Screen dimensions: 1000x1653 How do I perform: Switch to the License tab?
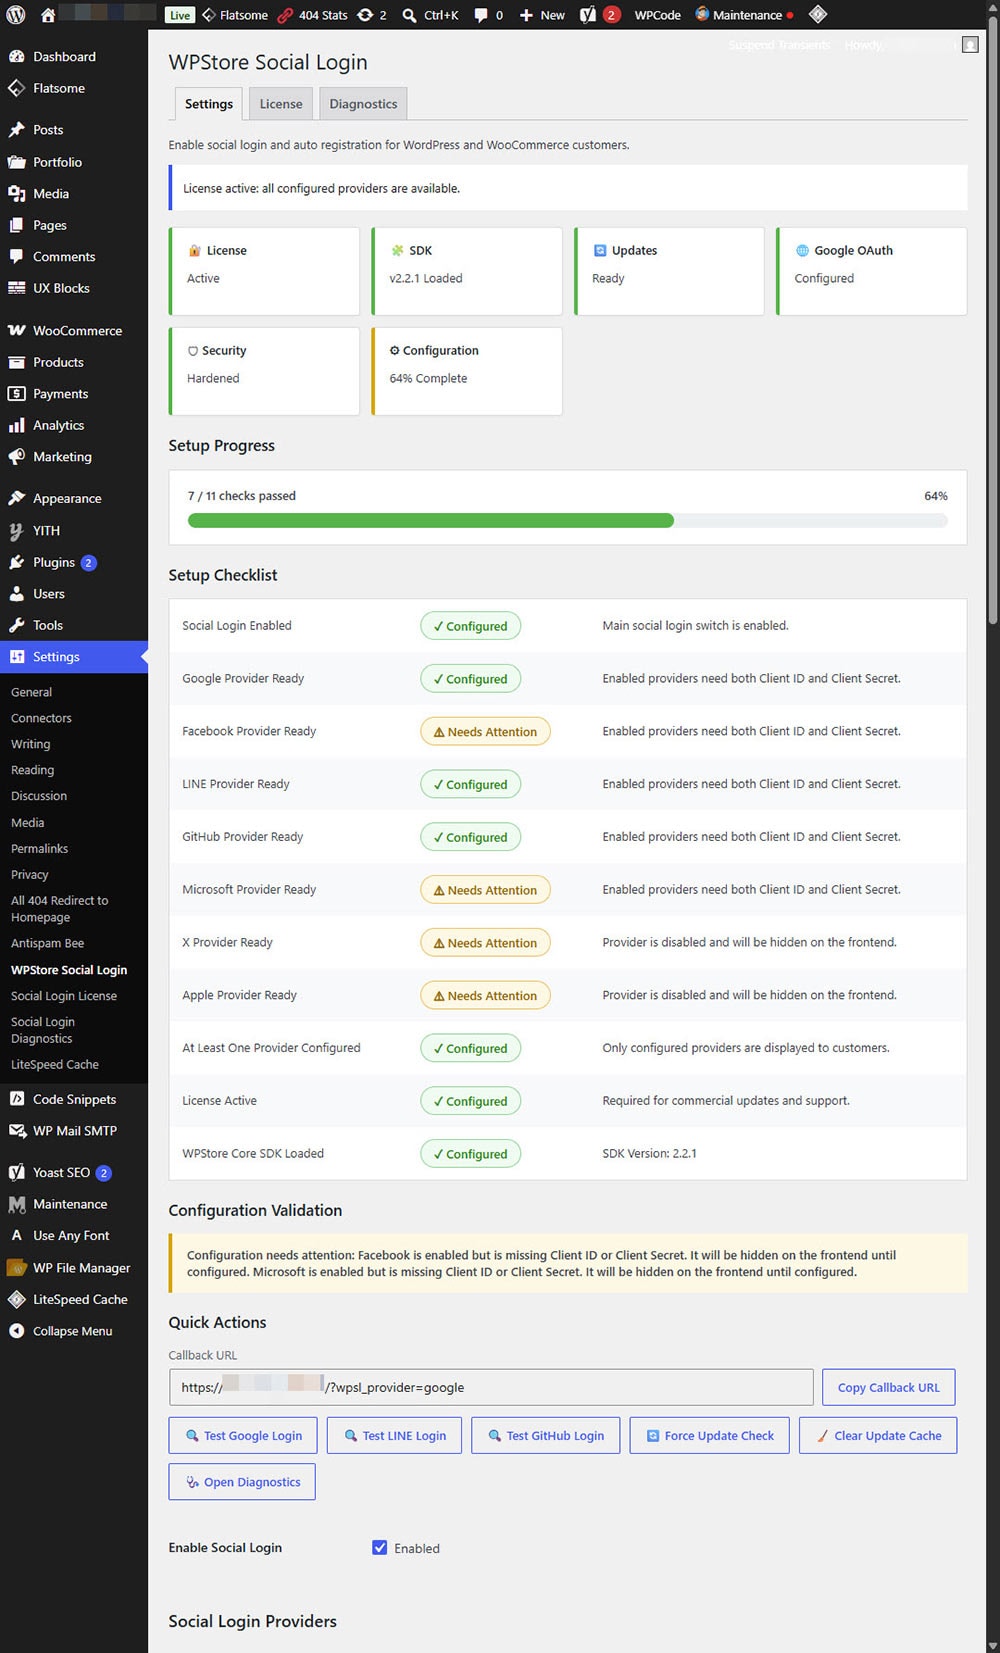coord(281,104)
